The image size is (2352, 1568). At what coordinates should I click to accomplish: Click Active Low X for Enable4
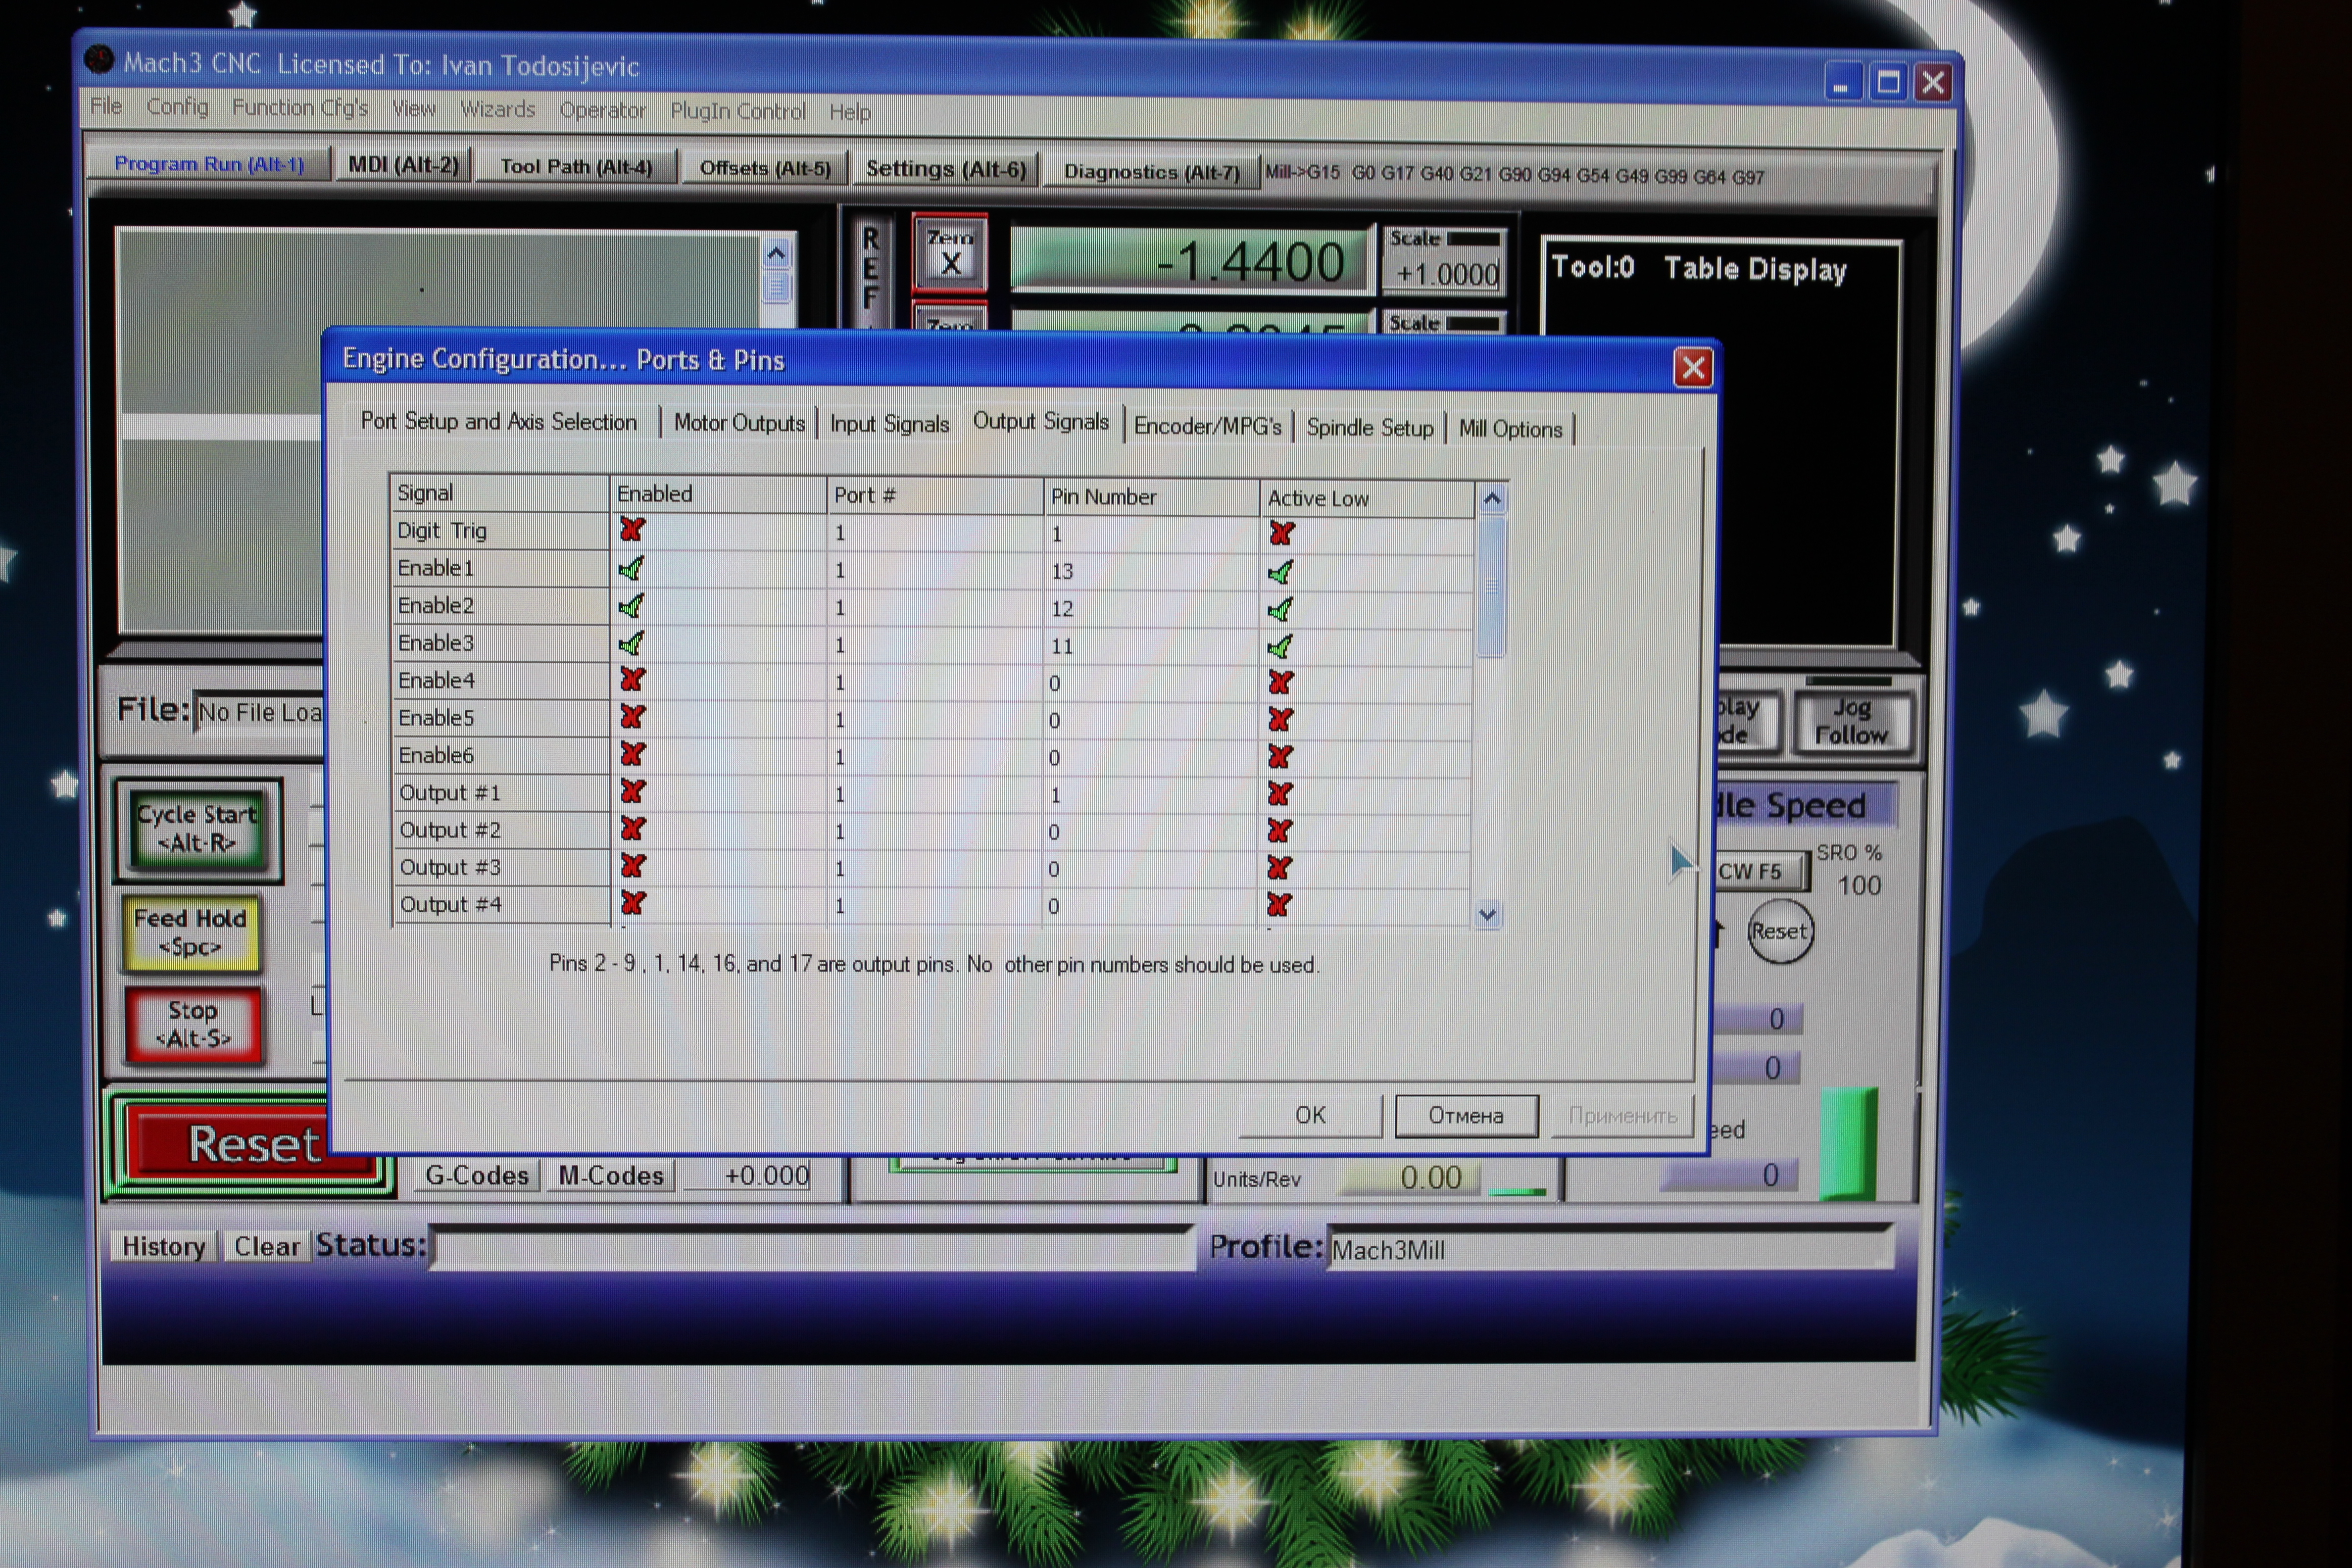tap(1280, 683)
